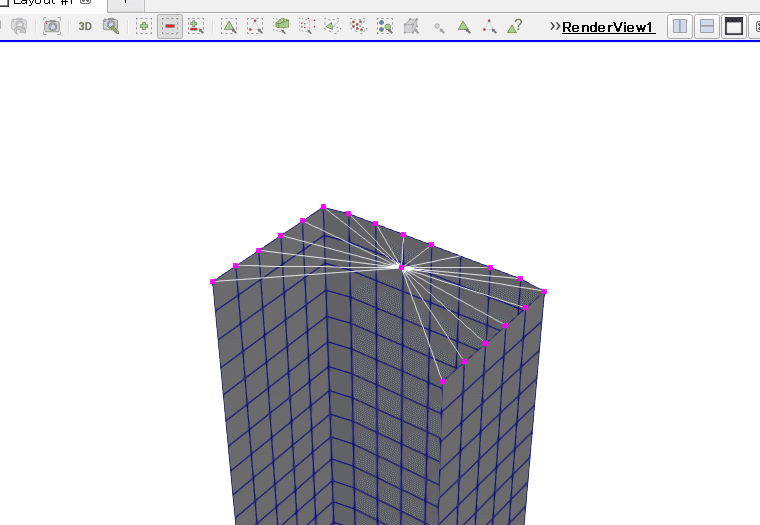Select points on surface tool
Viewport: 760px width, 525px height.
tap(255, 26)
